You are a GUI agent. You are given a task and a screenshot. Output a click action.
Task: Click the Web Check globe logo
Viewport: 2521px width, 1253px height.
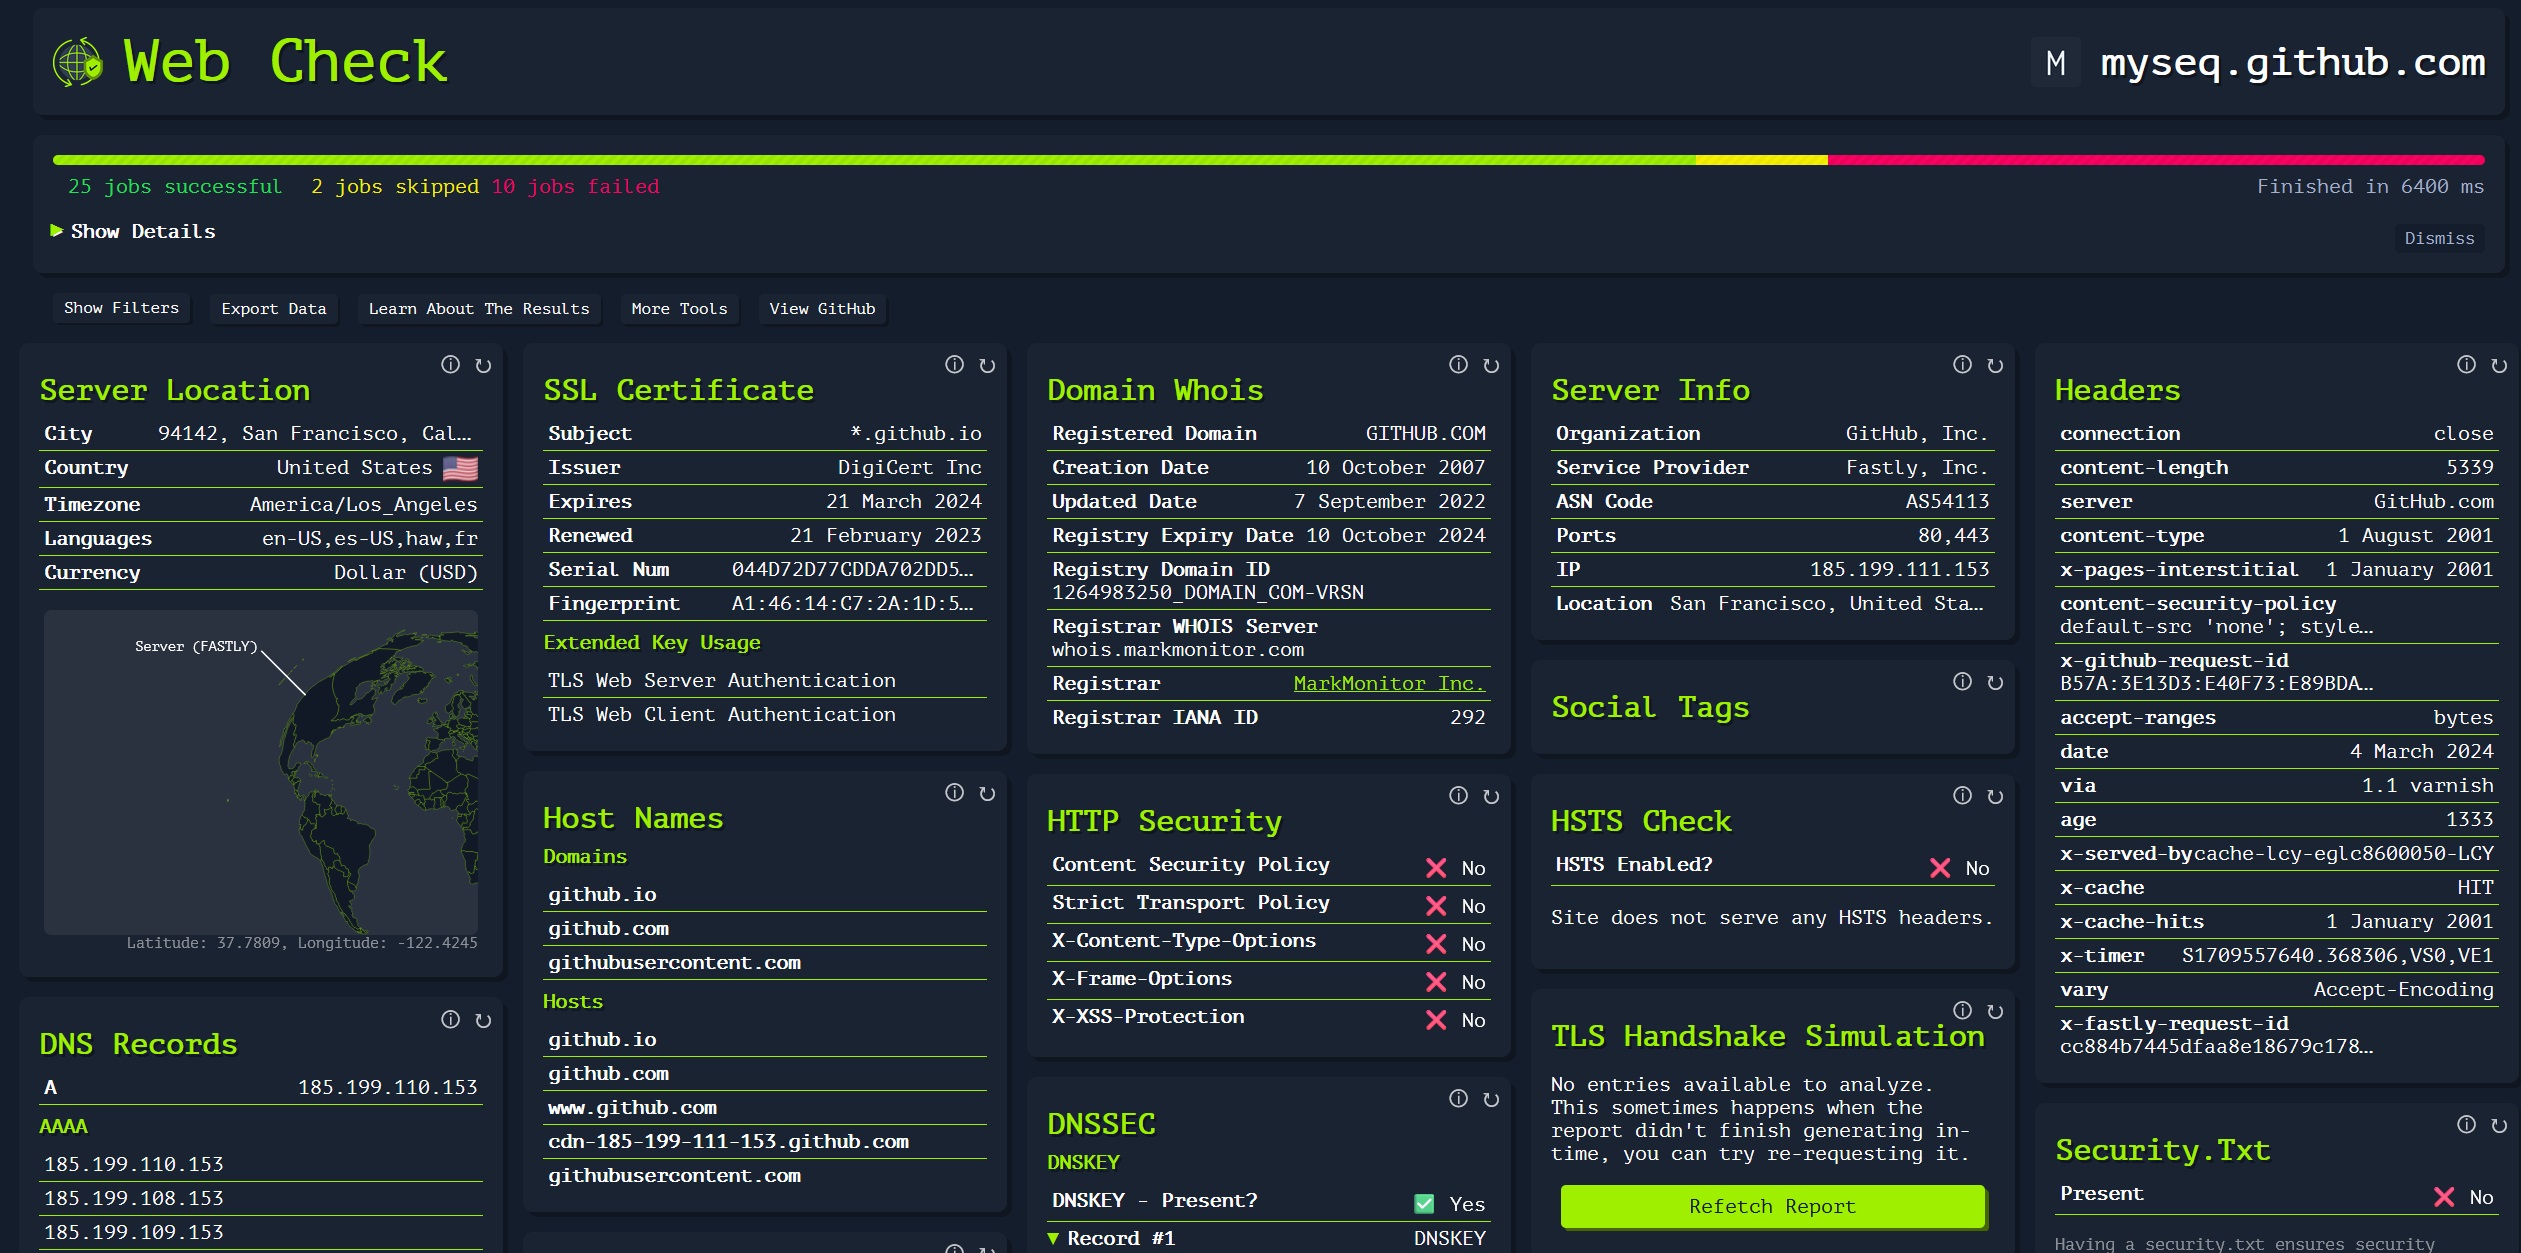point(78,62)
